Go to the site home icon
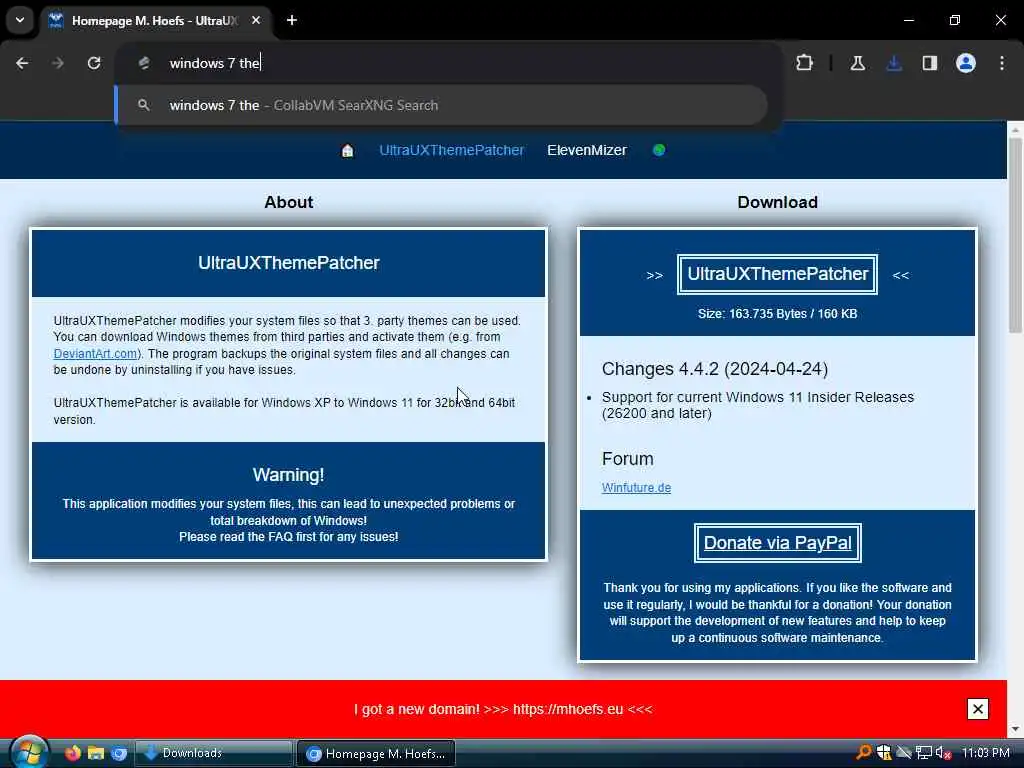The height and width of the screenshot is (768, 1024). [x=347, y=151]
